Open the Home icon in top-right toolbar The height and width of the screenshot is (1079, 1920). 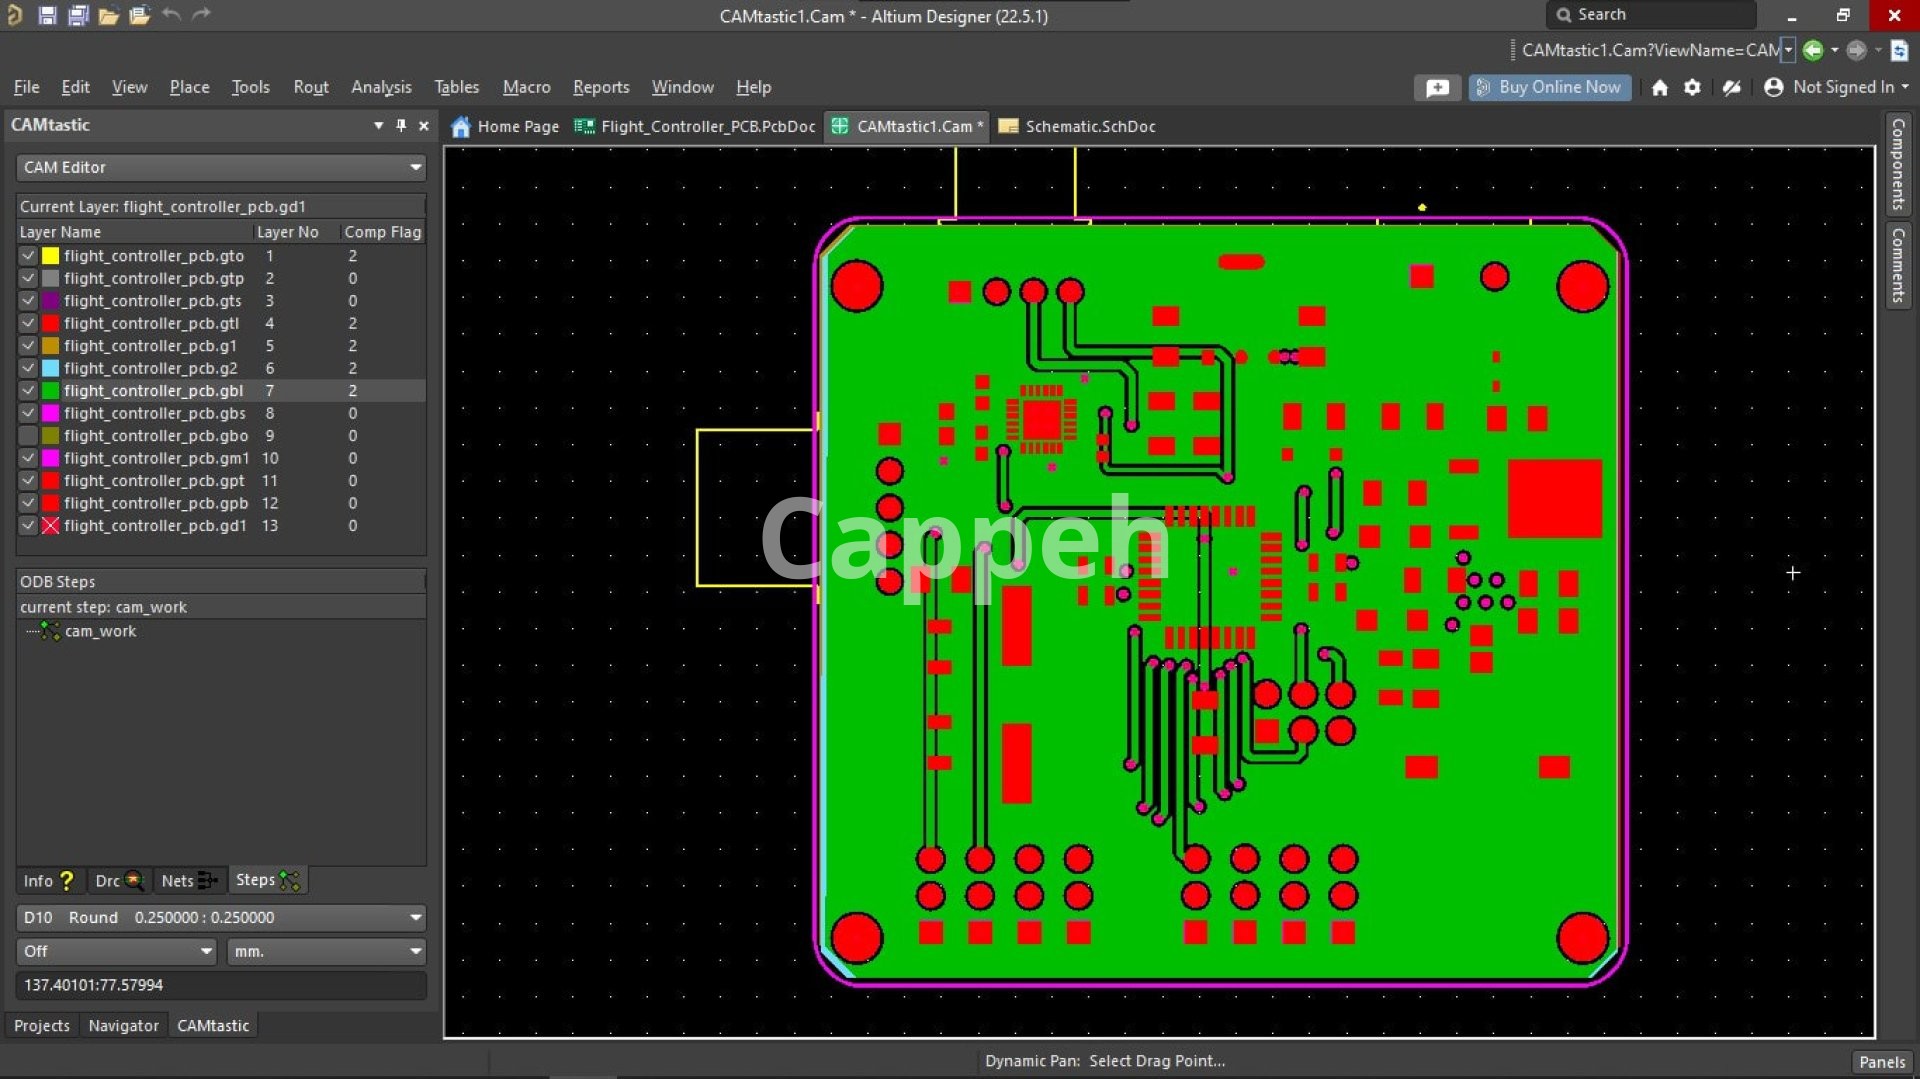[x=1659, y=88]
